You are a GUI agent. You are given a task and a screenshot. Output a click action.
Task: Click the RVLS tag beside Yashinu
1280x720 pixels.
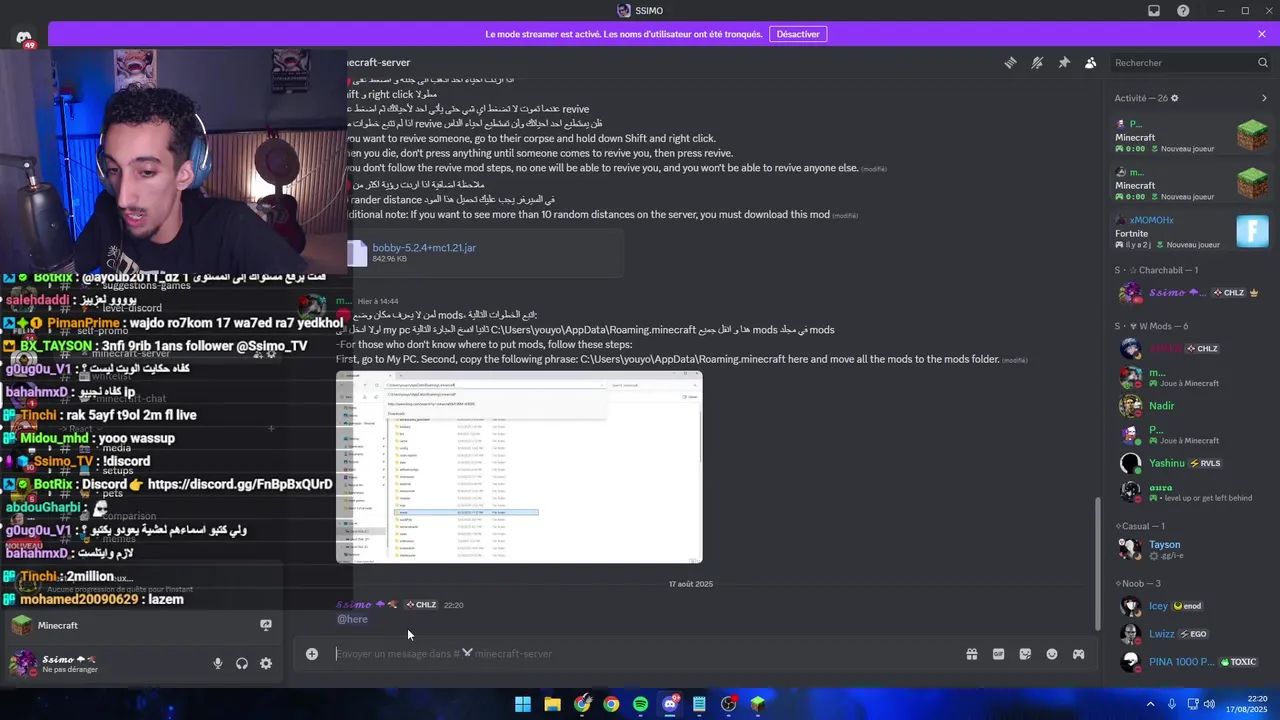pyautogui.click(x=1205, y=463)
